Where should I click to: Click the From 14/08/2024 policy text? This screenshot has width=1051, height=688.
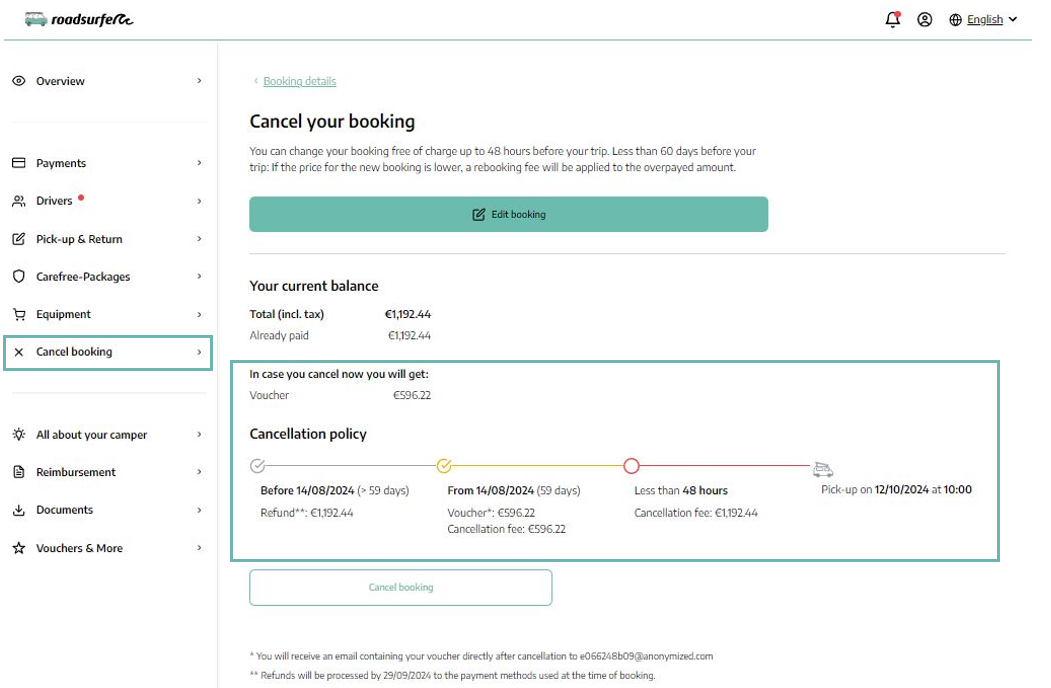pos(514,490)
